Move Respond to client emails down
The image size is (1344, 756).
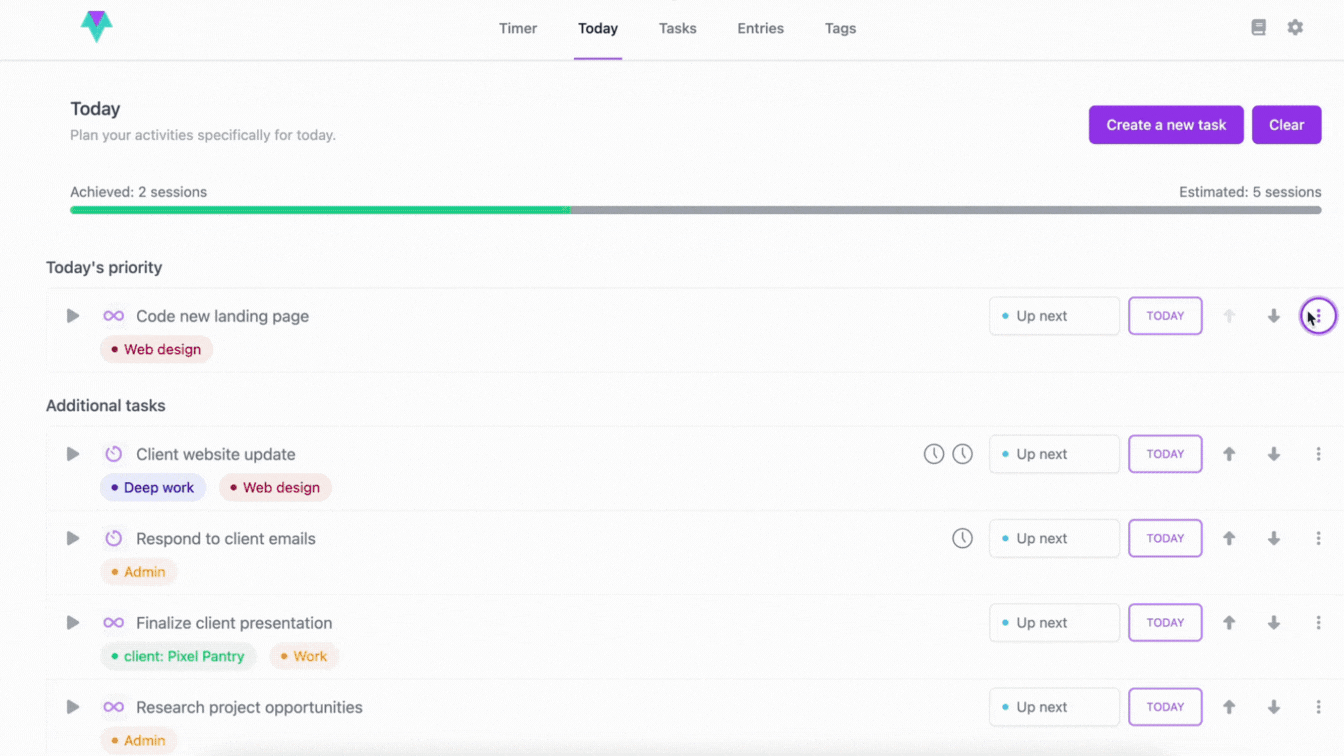click(x=1274, y=538)
